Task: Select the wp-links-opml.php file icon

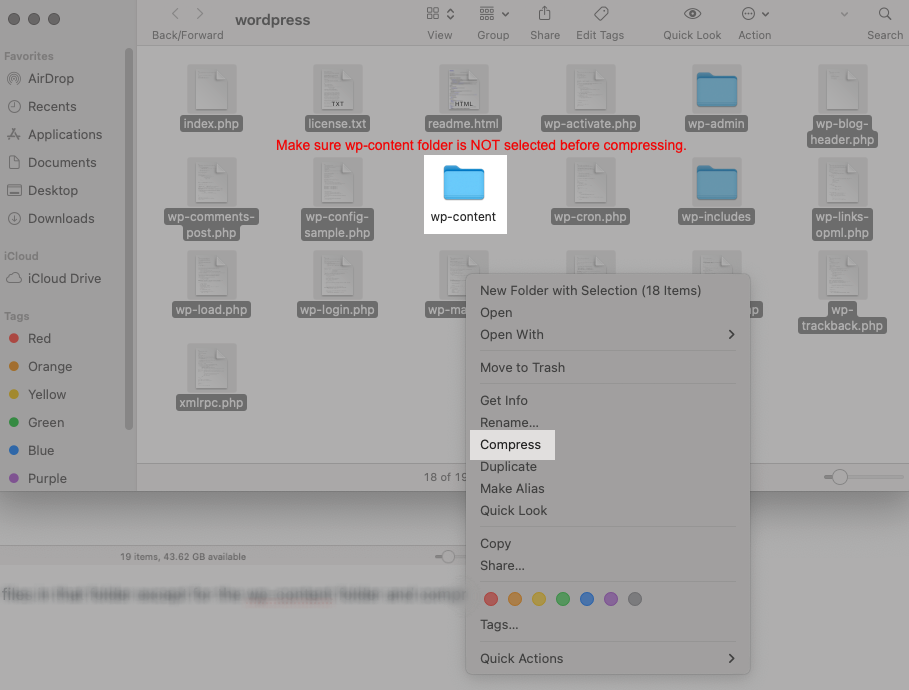Action: [842, 182]
